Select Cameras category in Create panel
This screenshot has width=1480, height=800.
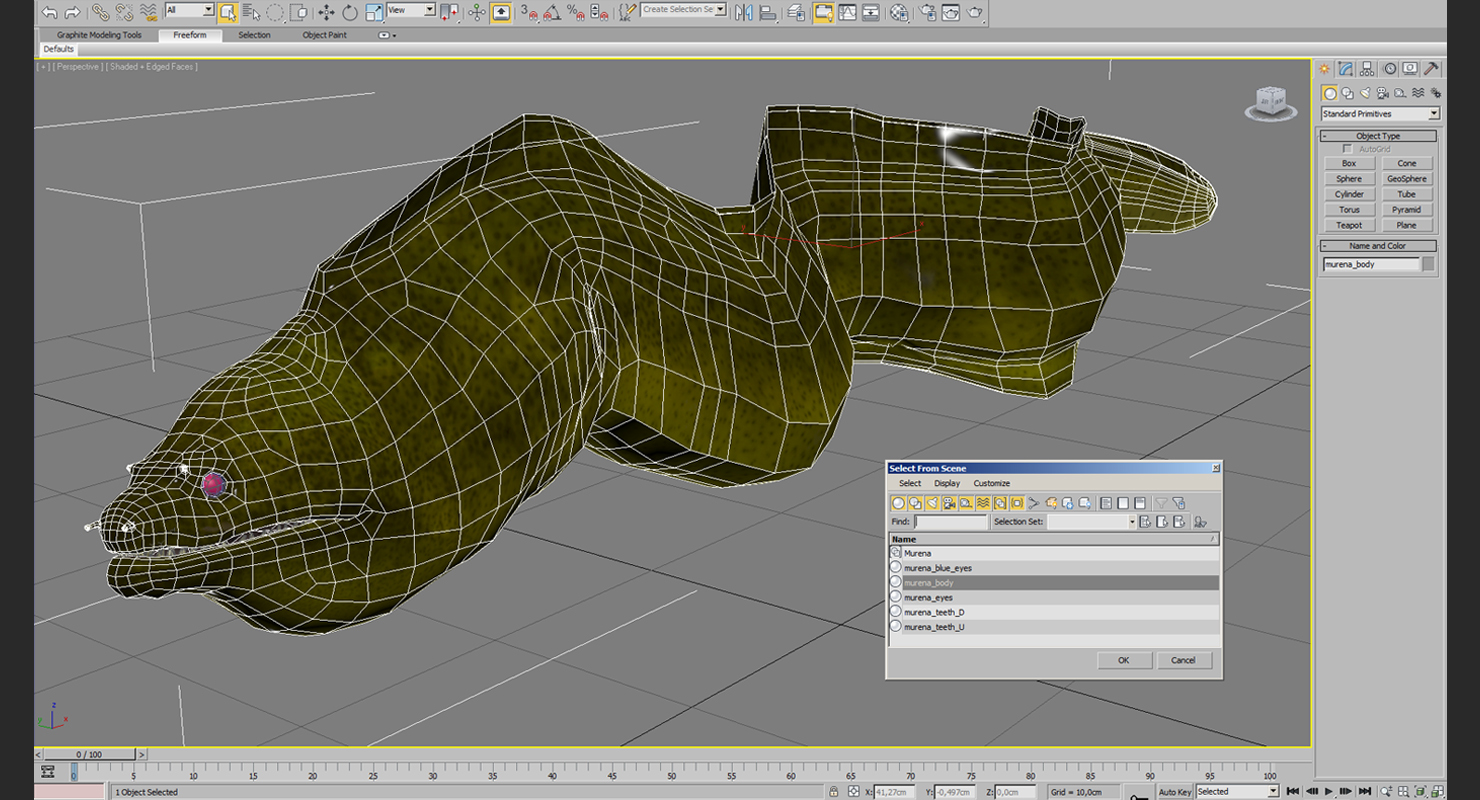(x=1383, y=93)
